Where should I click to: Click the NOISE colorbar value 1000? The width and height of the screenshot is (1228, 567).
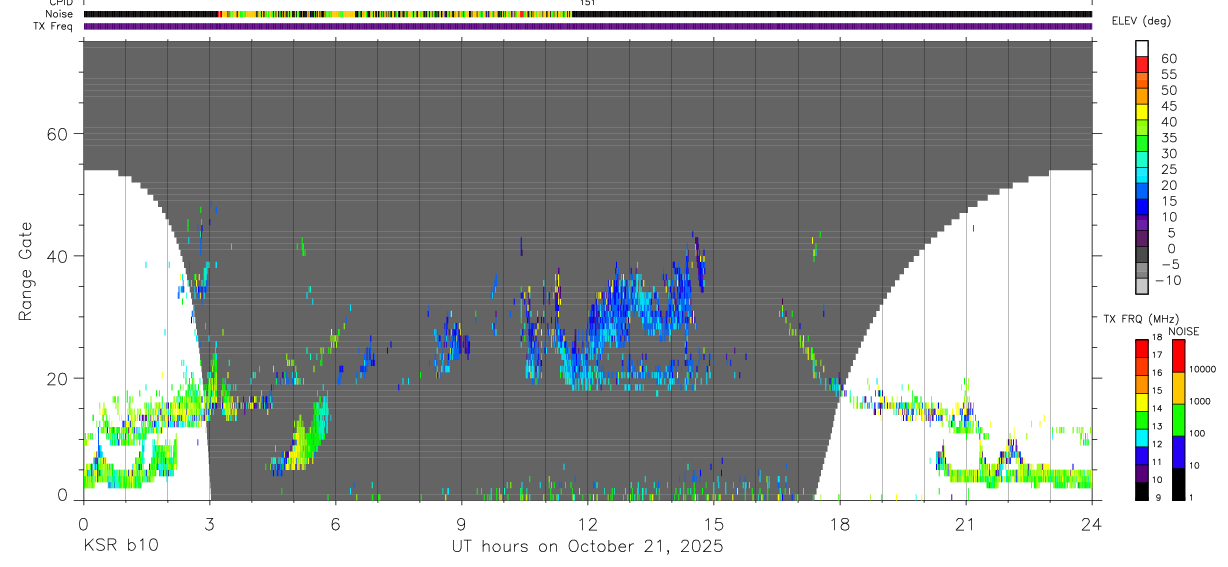pos(1201,401)
